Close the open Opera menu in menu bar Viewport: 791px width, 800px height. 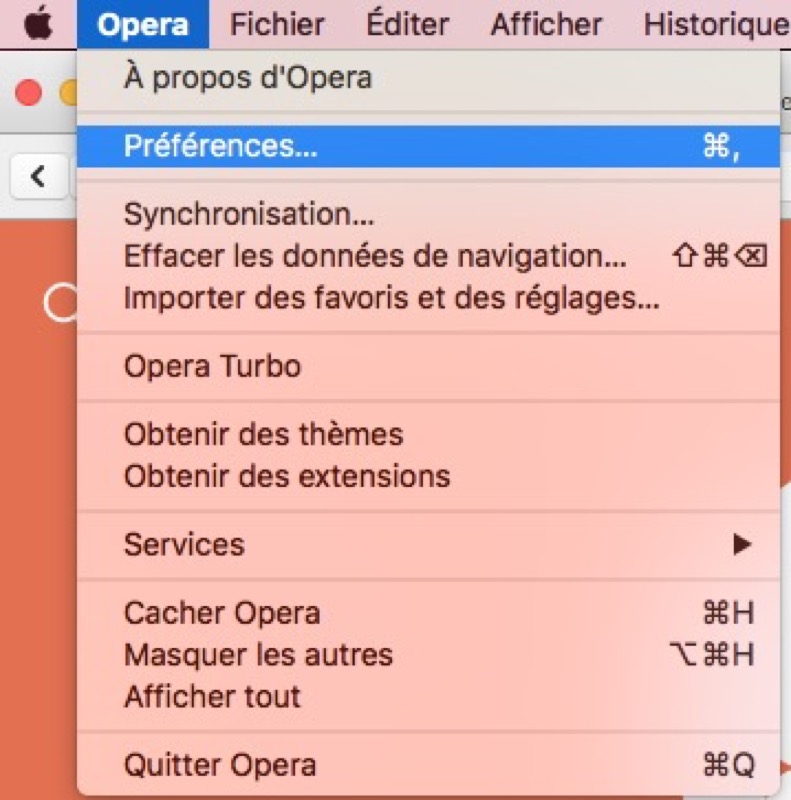pyautogui.click(x=143, y=24)
